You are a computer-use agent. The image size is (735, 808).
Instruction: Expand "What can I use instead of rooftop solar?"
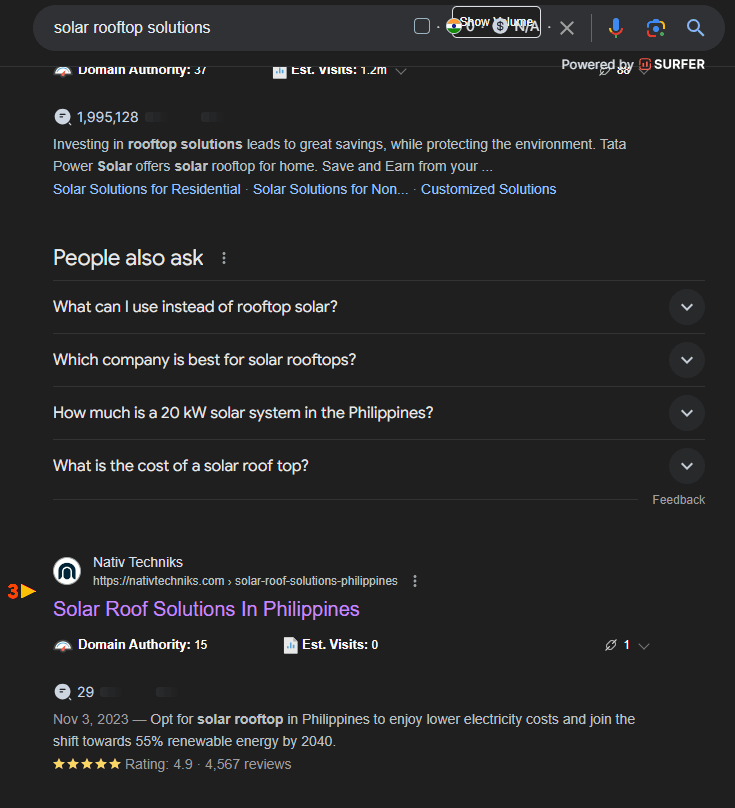[686, 307]
